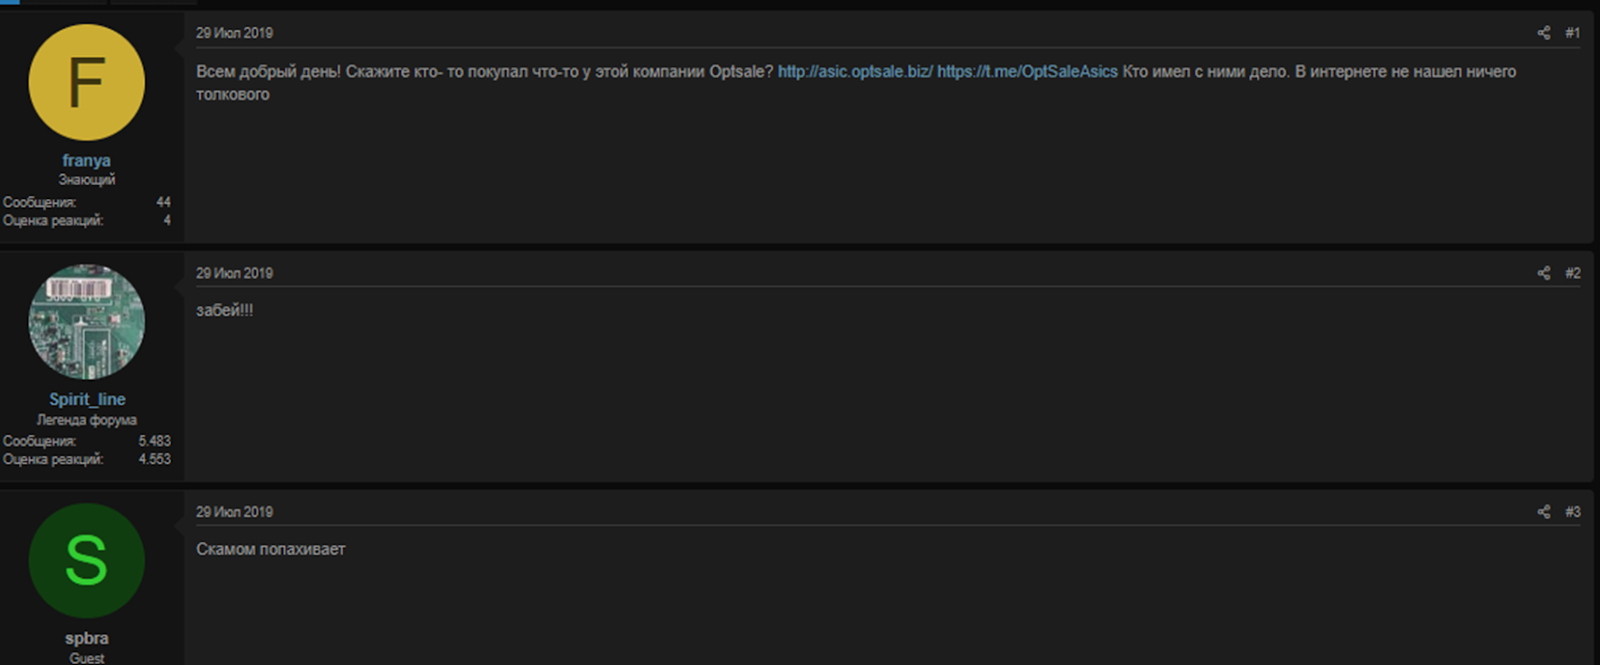Click share icon on post #2
1600x665 pixels.
tap(1543, 273)
